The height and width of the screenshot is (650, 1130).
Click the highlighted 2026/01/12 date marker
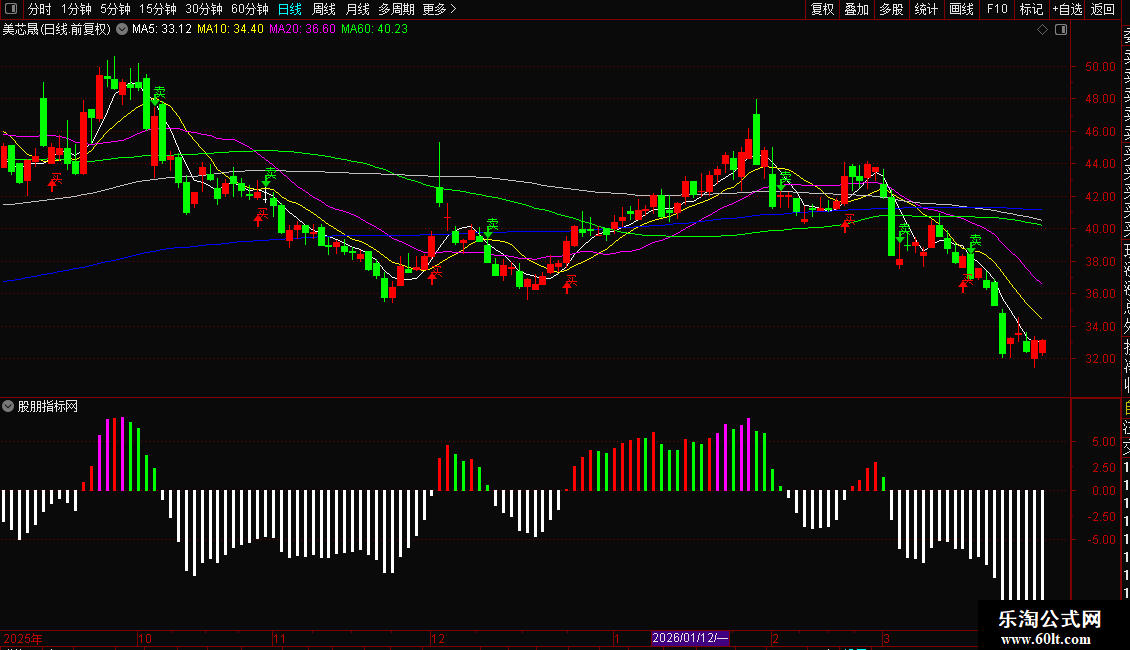tap(690, 638)
